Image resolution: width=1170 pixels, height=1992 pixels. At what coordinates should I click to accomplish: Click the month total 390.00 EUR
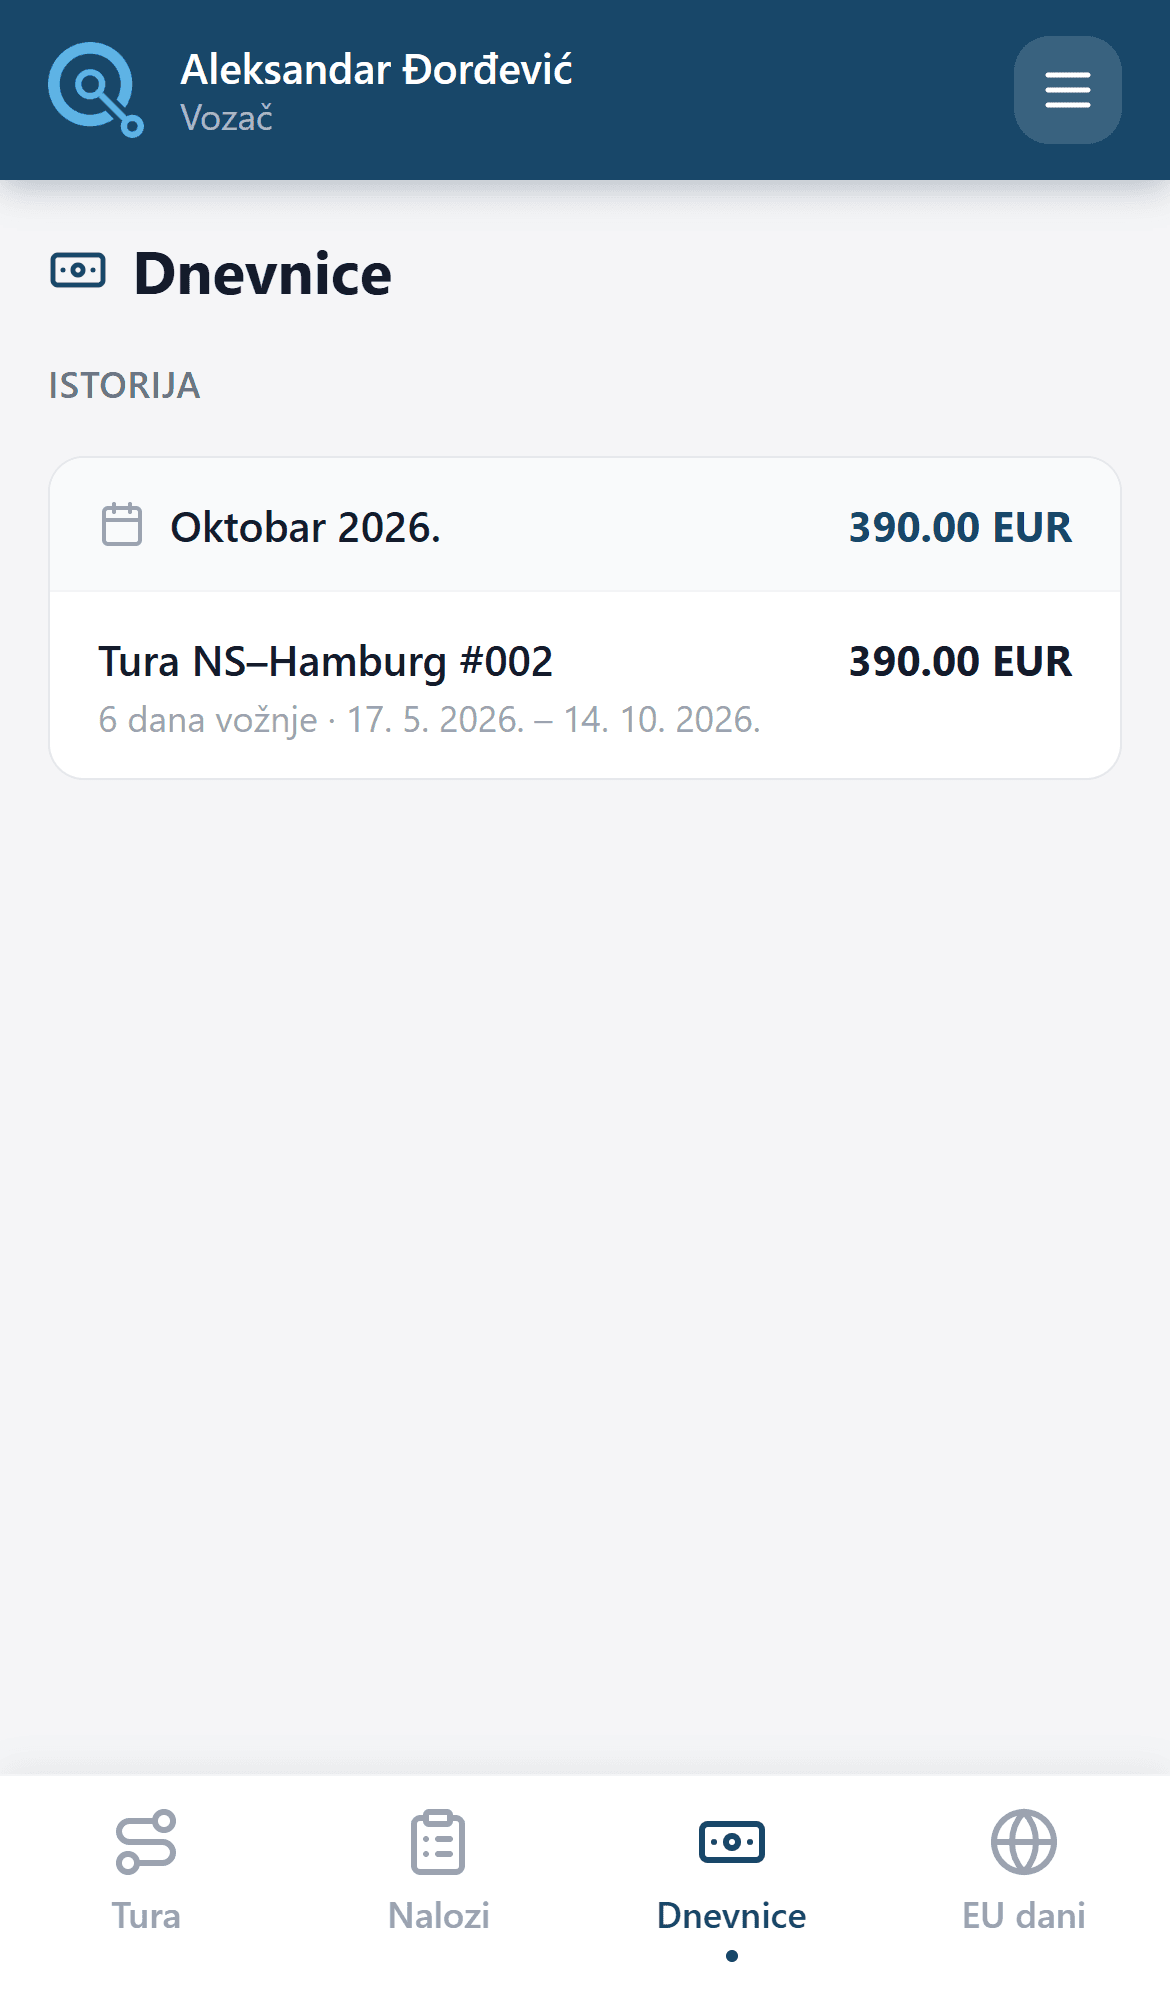960,527
